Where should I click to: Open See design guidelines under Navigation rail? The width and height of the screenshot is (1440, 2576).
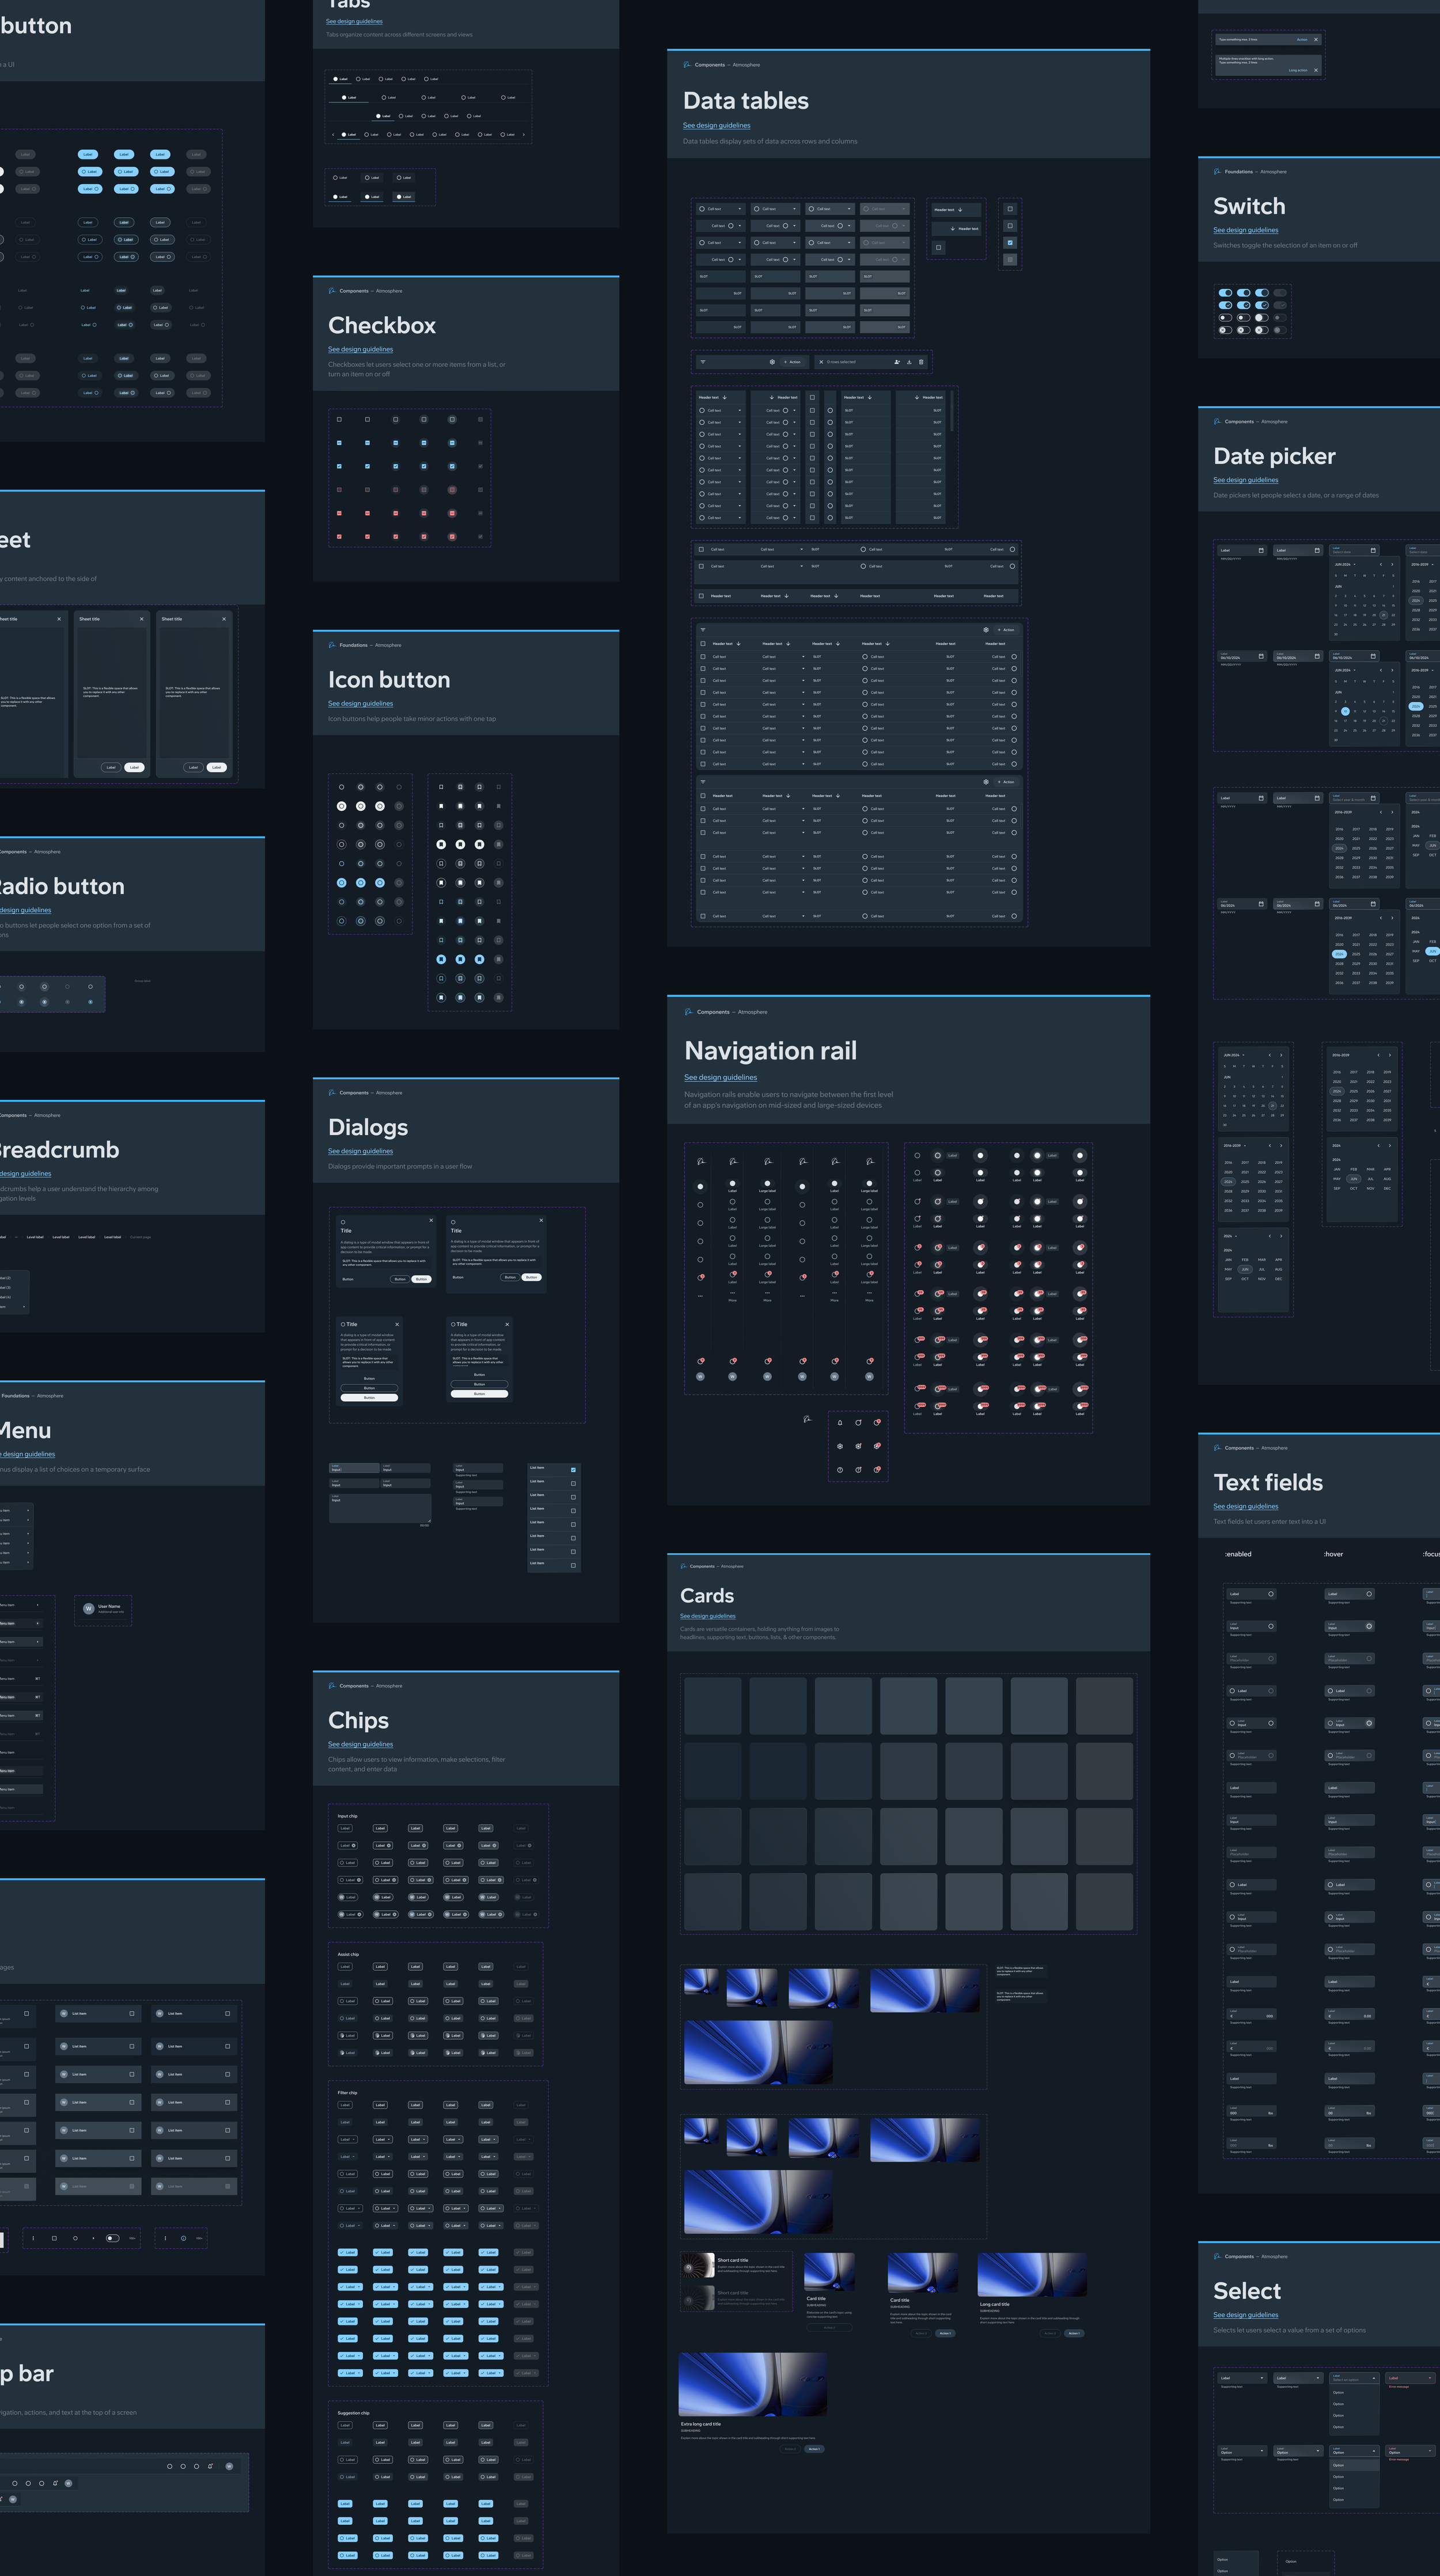[x=720, y=1078]
